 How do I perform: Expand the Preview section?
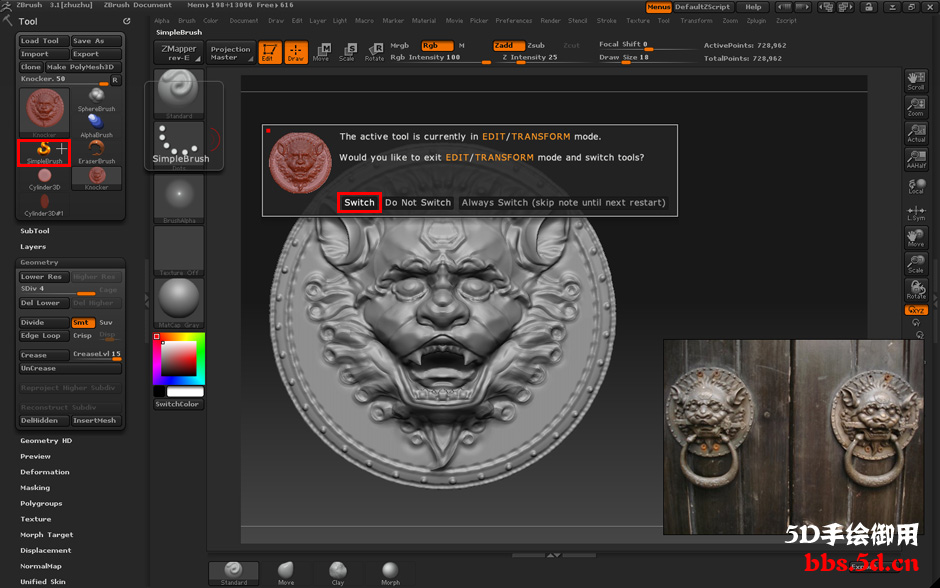pyautogui.click(x=35, y=456)
